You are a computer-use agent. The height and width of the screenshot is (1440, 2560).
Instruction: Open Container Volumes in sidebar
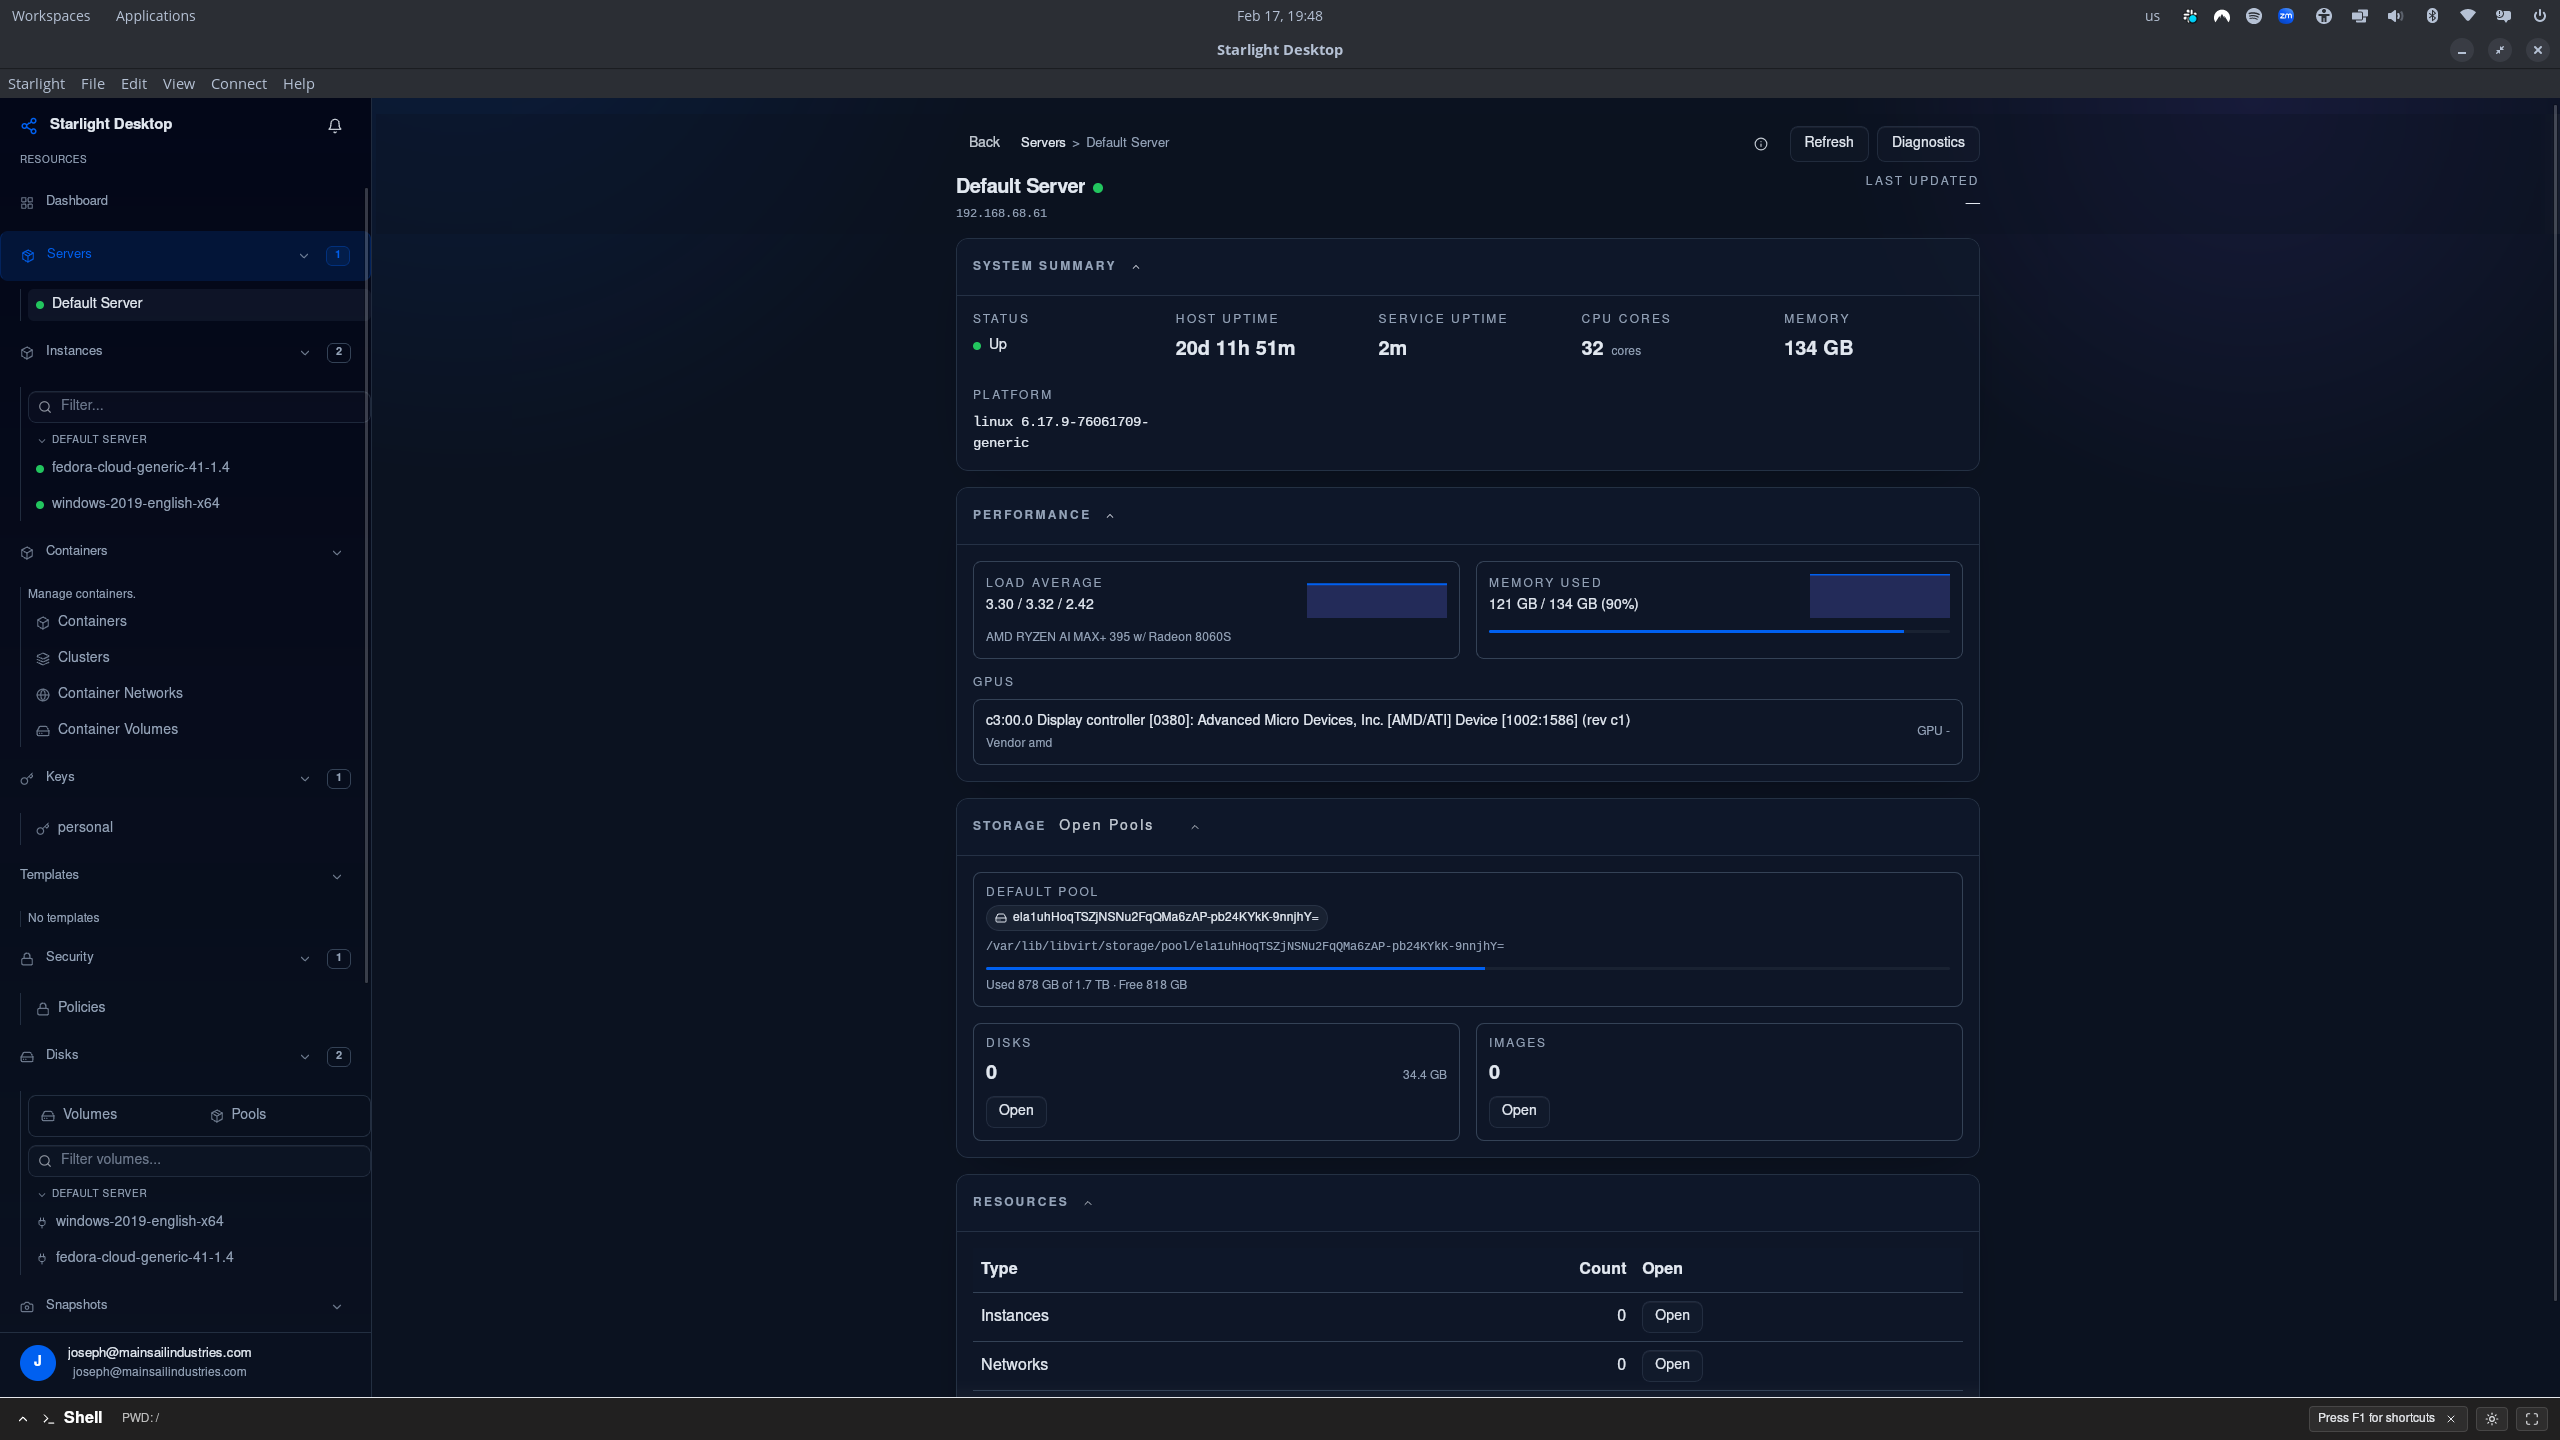[x=118, y=730]
